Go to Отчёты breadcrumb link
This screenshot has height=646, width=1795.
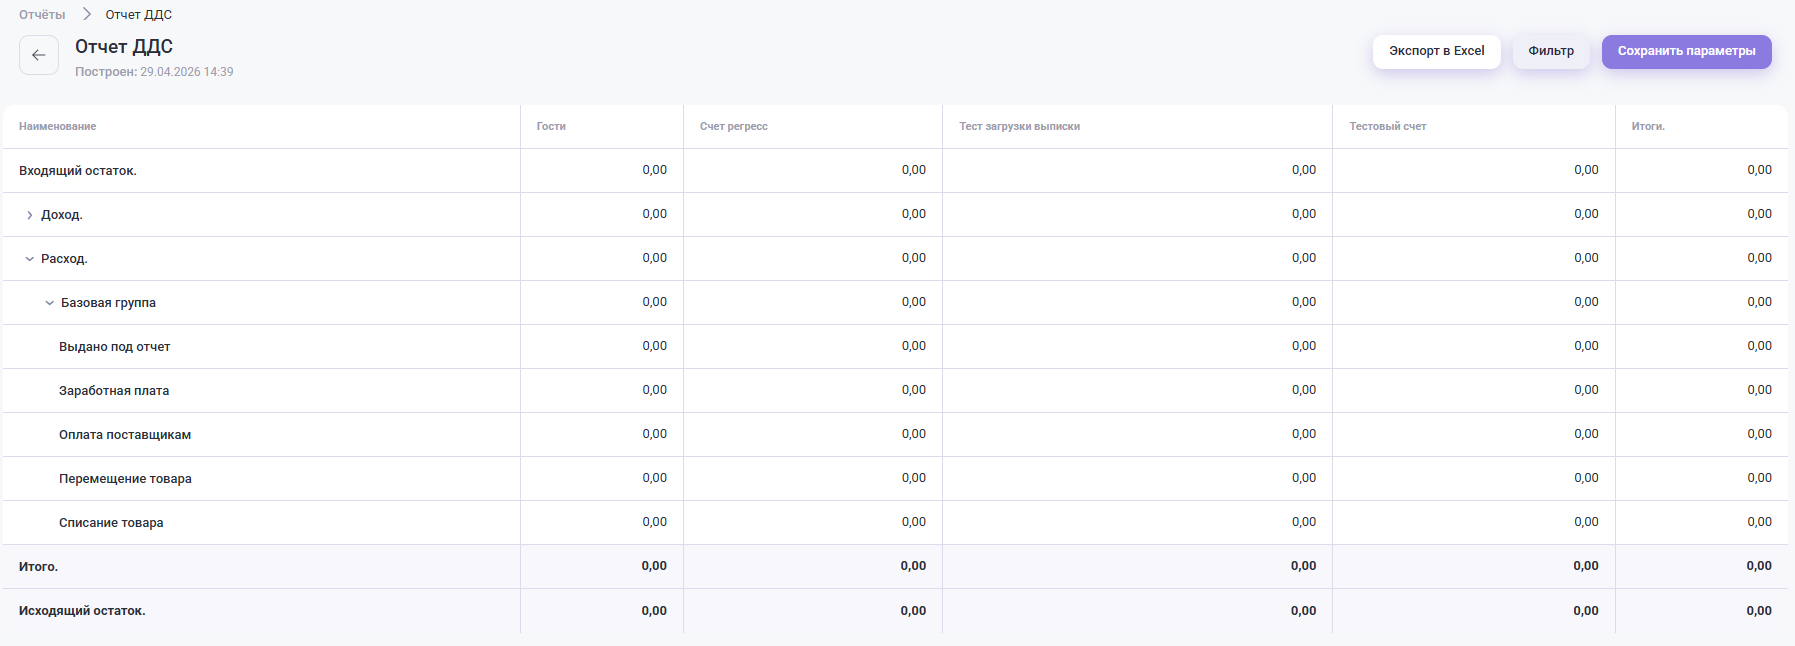42,15
